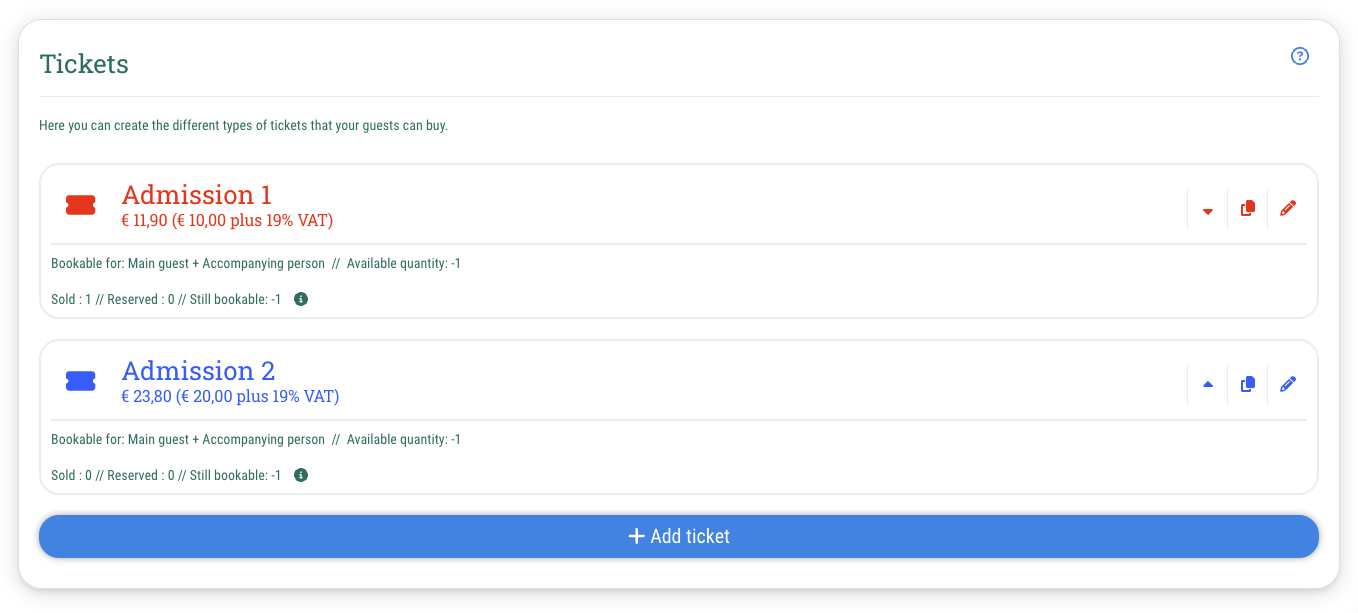
Task: Click Admission 1 Sold : 1 status line
Action: [x=166, y=299]
